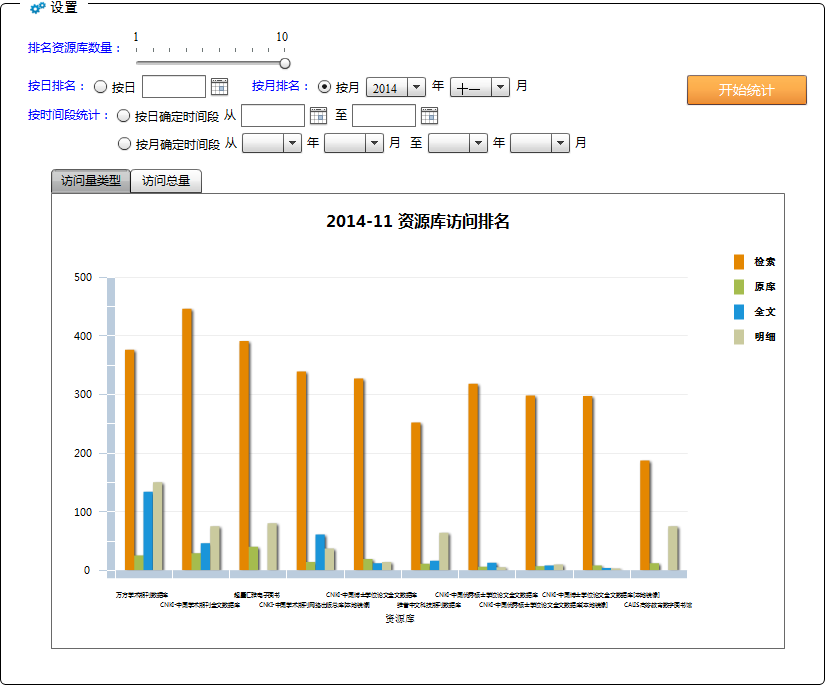Screen dimensions: 825x685
Task: Click beige 明细 legend swatch
Action: [739, 337]
